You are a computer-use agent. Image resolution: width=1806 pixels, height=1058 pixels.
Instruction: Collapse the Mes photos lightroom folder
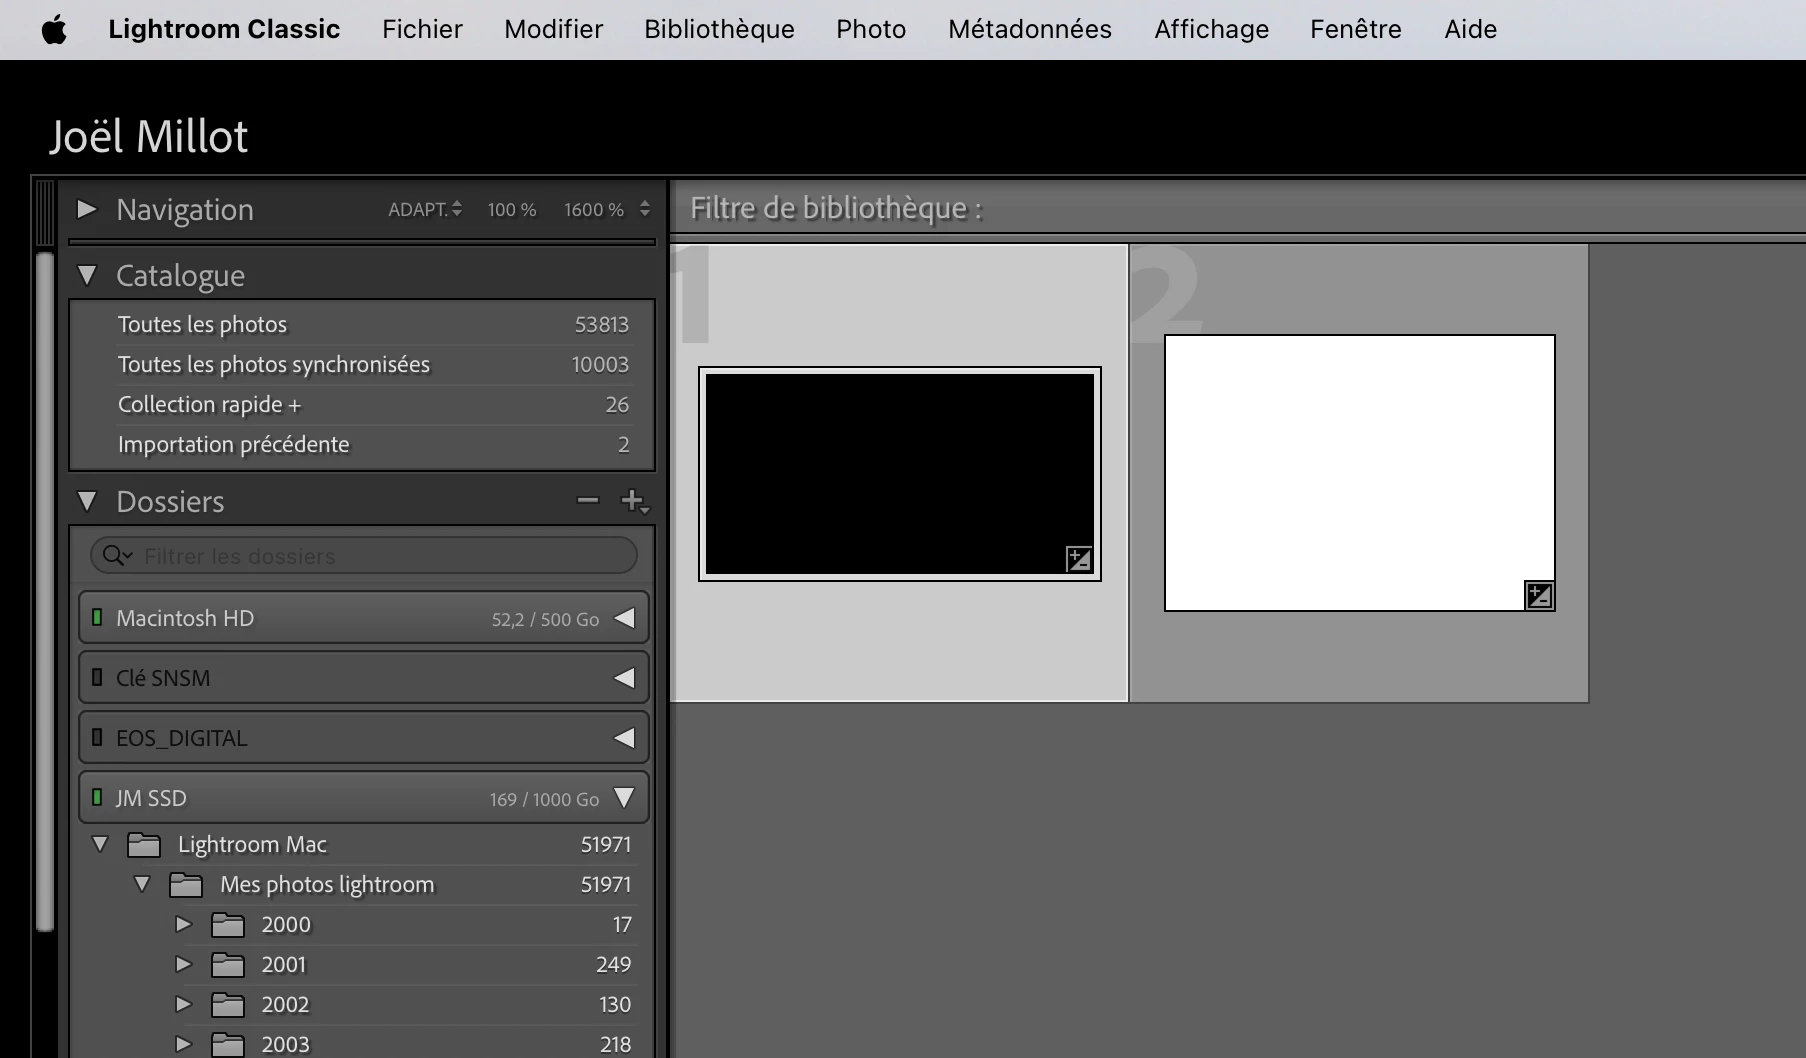[142, 884]
